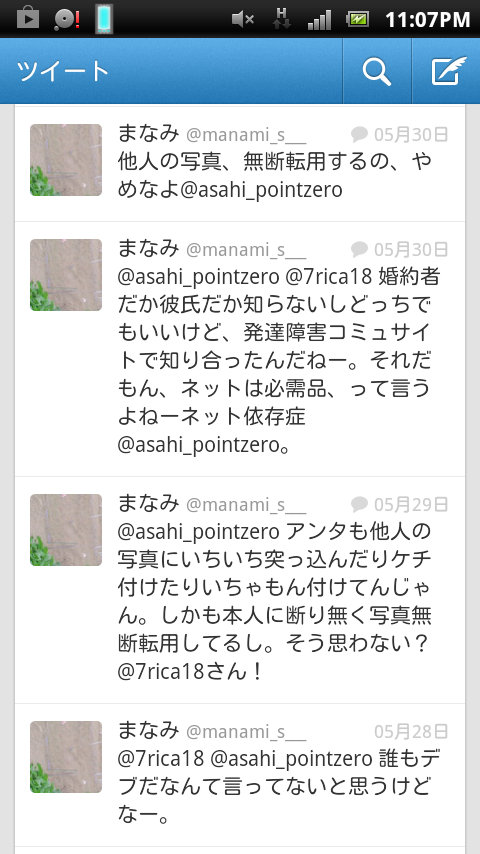The width and height of the screenshot is (480, 854).
Task: Open the まなみ username on the 05月28日 tweet
Action: pyautogui.click(x=148, y=730)
